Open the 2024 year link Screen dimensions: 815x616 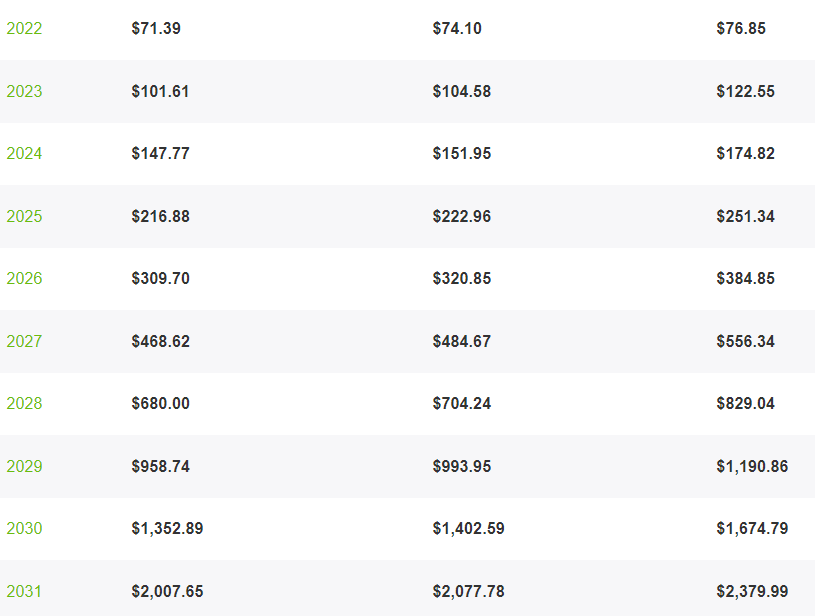click(24, 154)
